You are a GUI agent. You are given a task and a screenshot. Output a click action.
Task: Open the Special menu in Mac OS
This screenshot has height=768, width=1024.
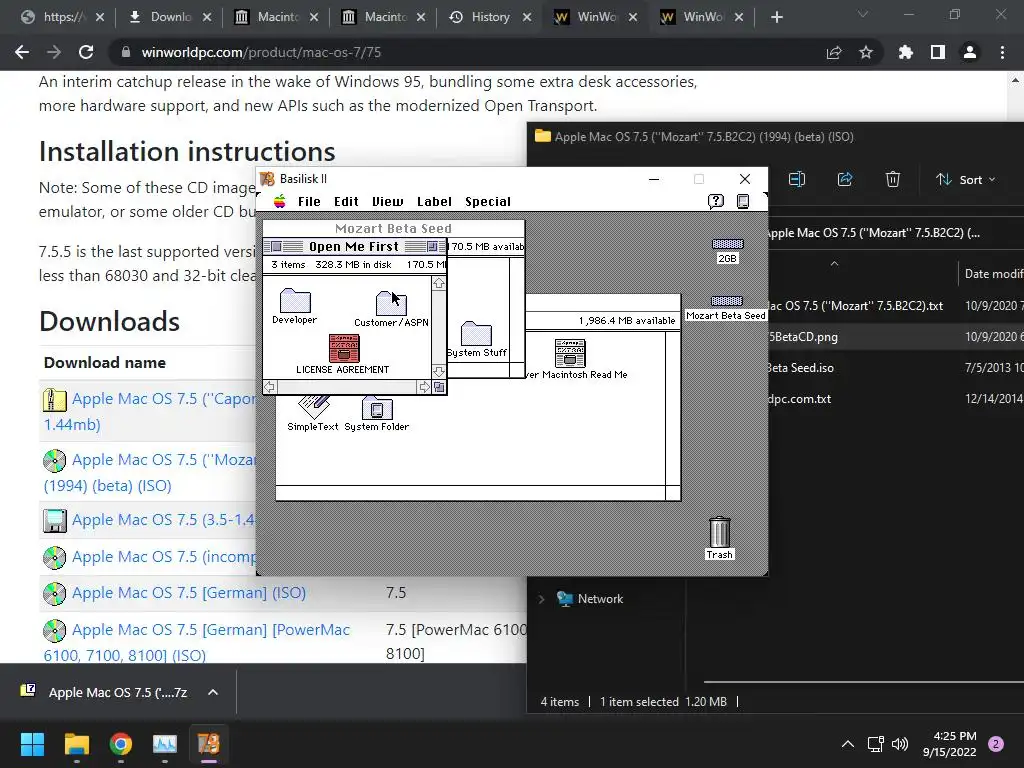pyautogui.click(x=488, y=202)
